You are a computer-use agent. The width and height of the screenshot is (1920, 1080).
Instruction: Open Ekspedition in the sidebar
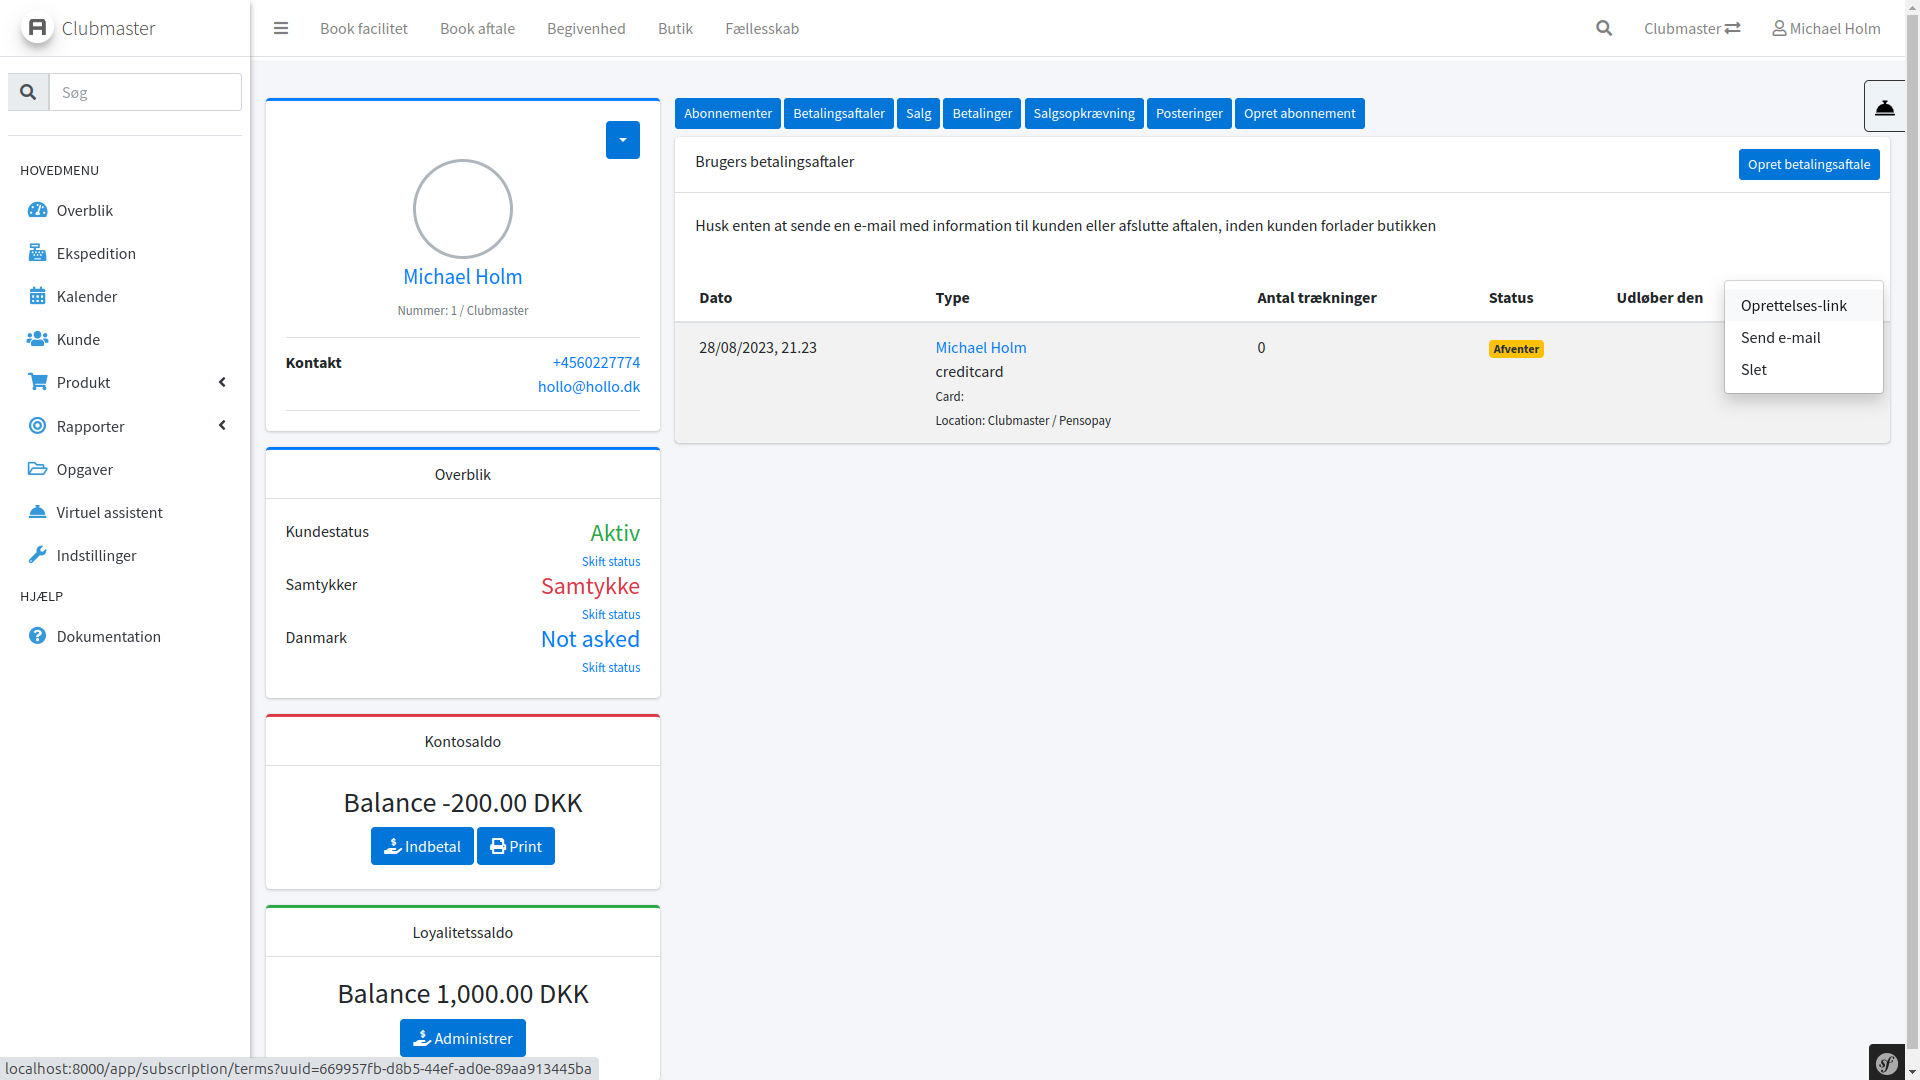96,253
